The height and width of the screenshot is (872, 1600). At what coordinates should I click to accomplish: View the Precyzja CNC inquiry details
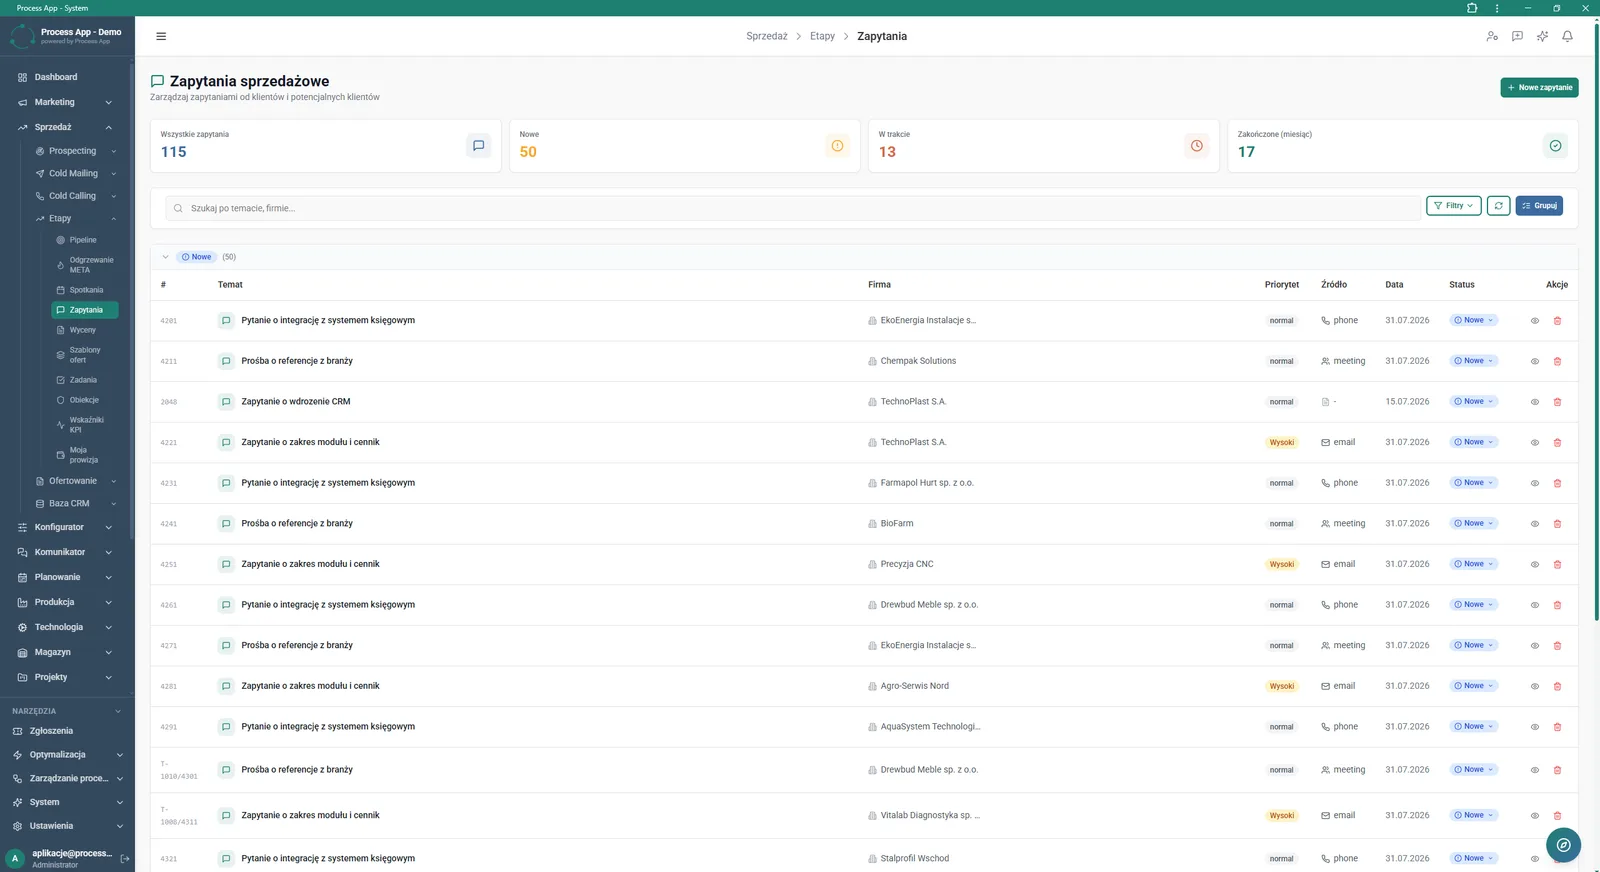coord(1535,564)
